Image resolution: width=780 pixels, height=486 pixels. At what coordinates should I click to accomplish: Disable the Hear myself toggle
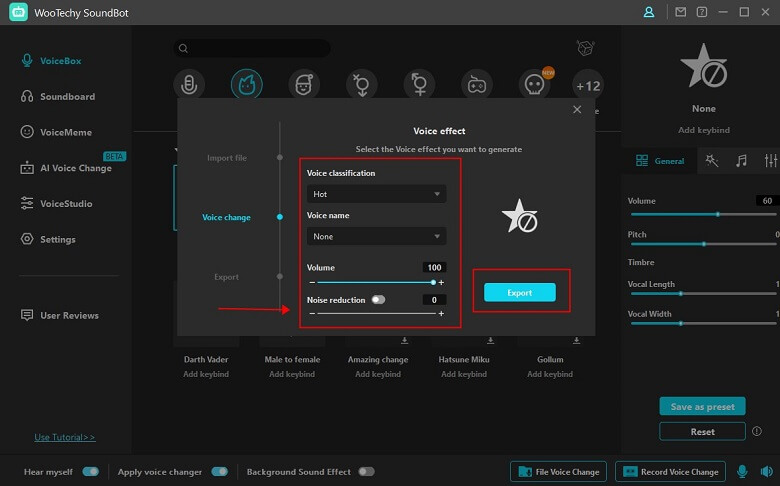tap(91, 471)
